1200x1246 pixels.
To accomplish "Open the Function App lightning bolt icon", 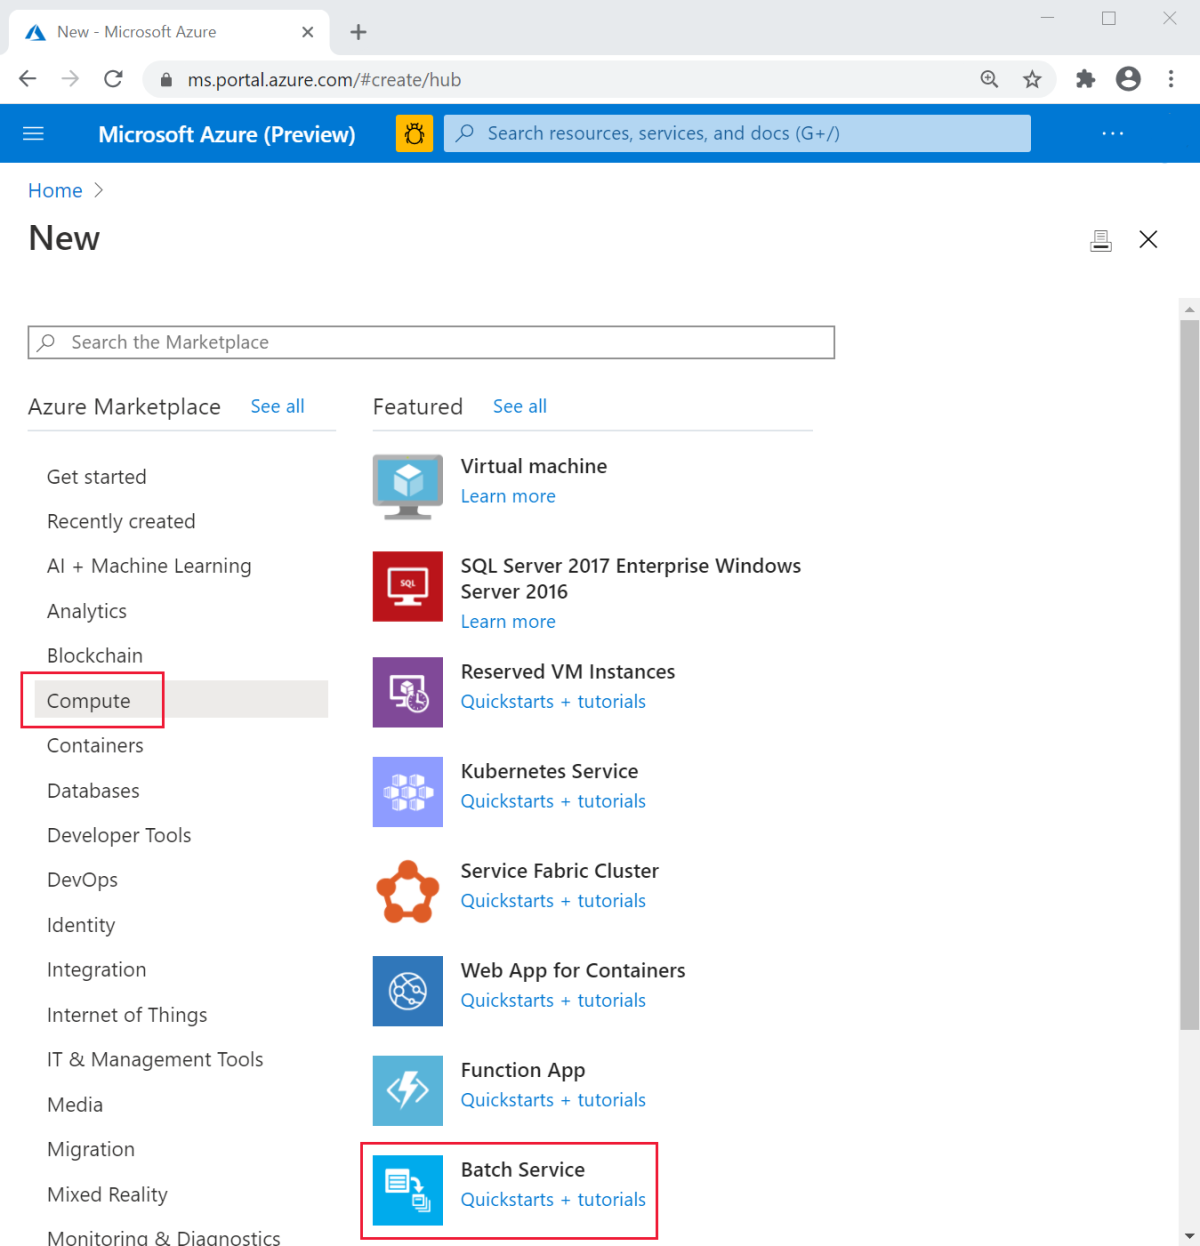I will click(x=407, y=1090).
